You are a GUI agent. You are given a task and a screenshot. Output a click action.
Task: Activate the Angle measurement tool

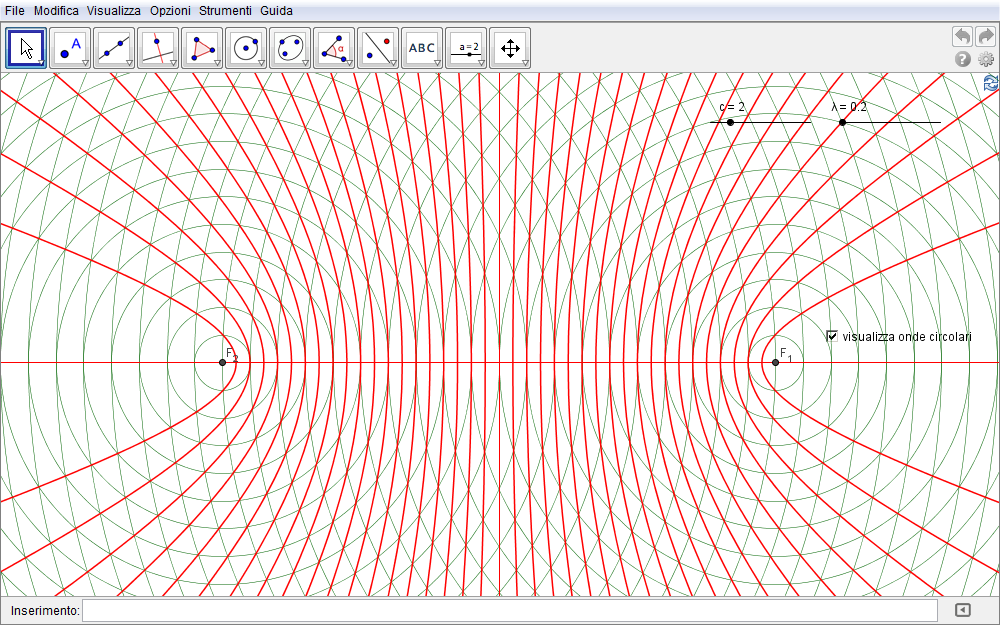[x=334, y=47]
